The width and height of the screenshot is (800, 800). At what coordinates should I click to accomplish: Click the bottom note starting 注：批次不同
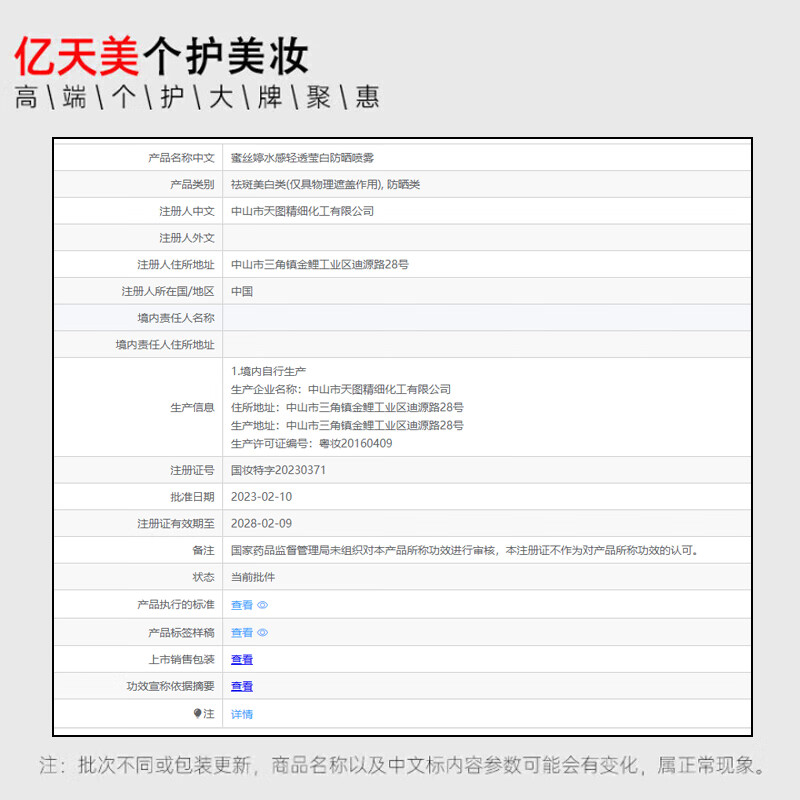[x=402, y=765]
